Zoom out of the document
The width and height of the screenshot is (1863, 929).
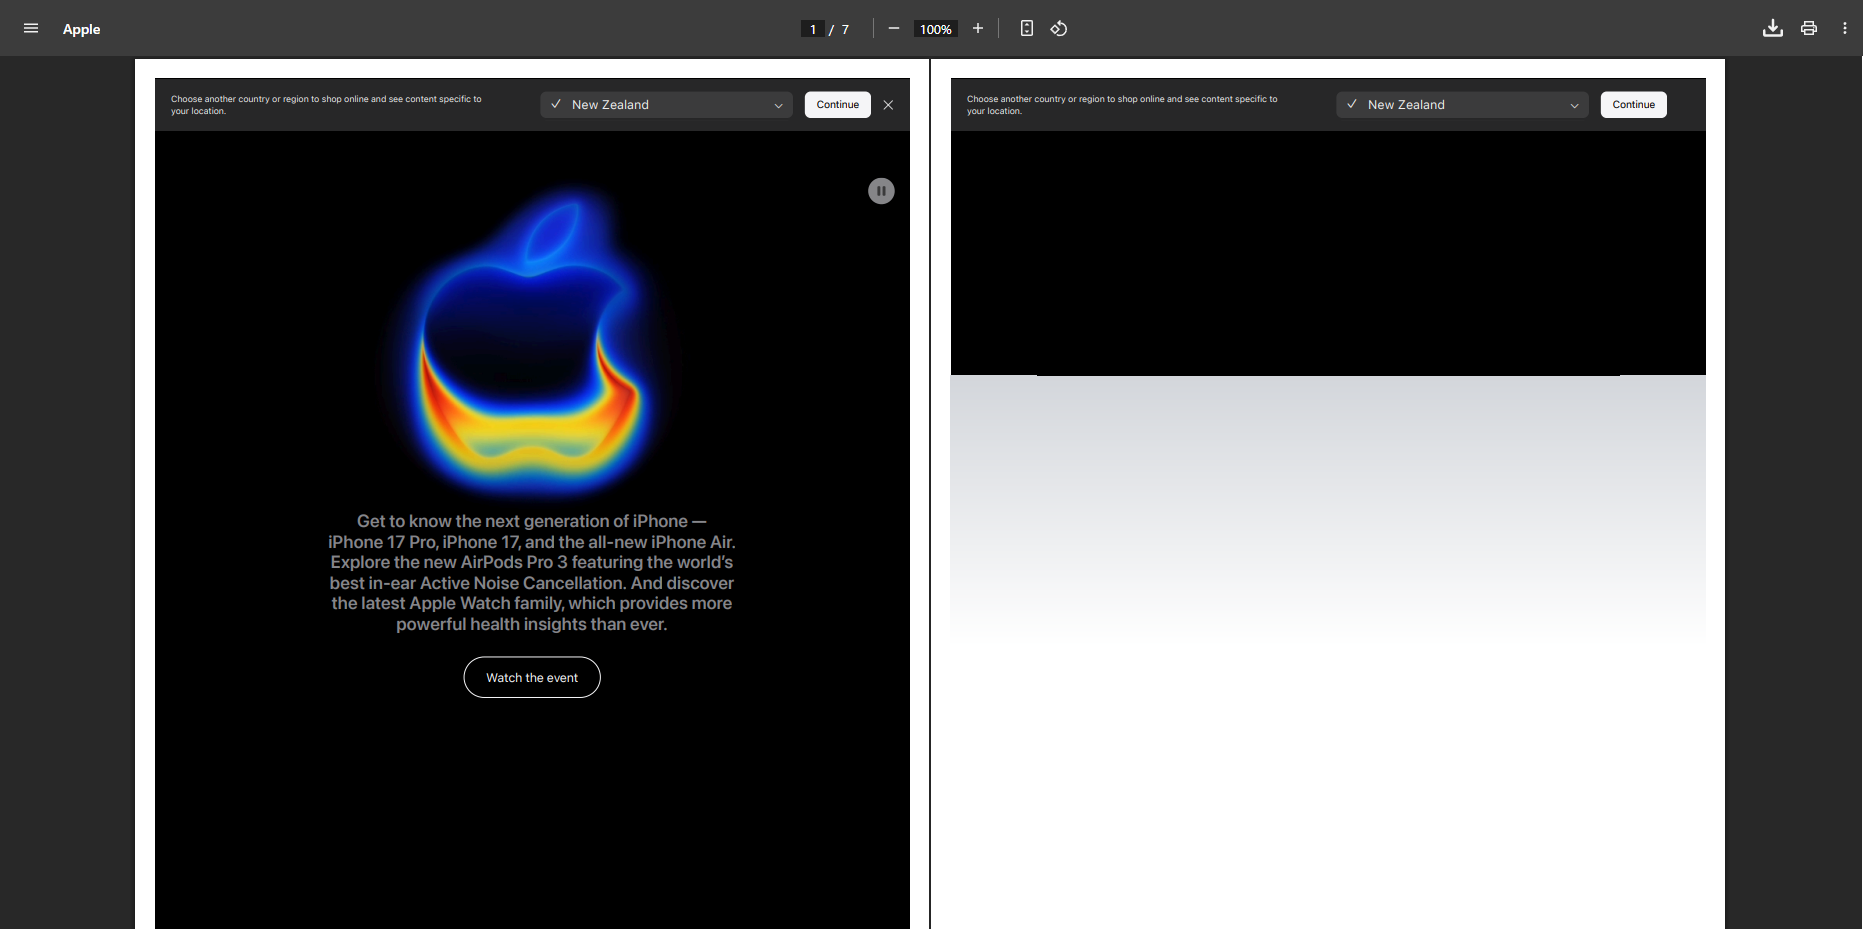(x=894, y=29)
